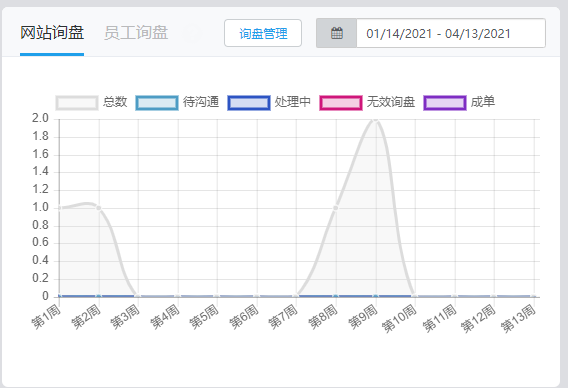Open the 员工询盘 tab
The image size is (568, 388).
coord(136,33)
